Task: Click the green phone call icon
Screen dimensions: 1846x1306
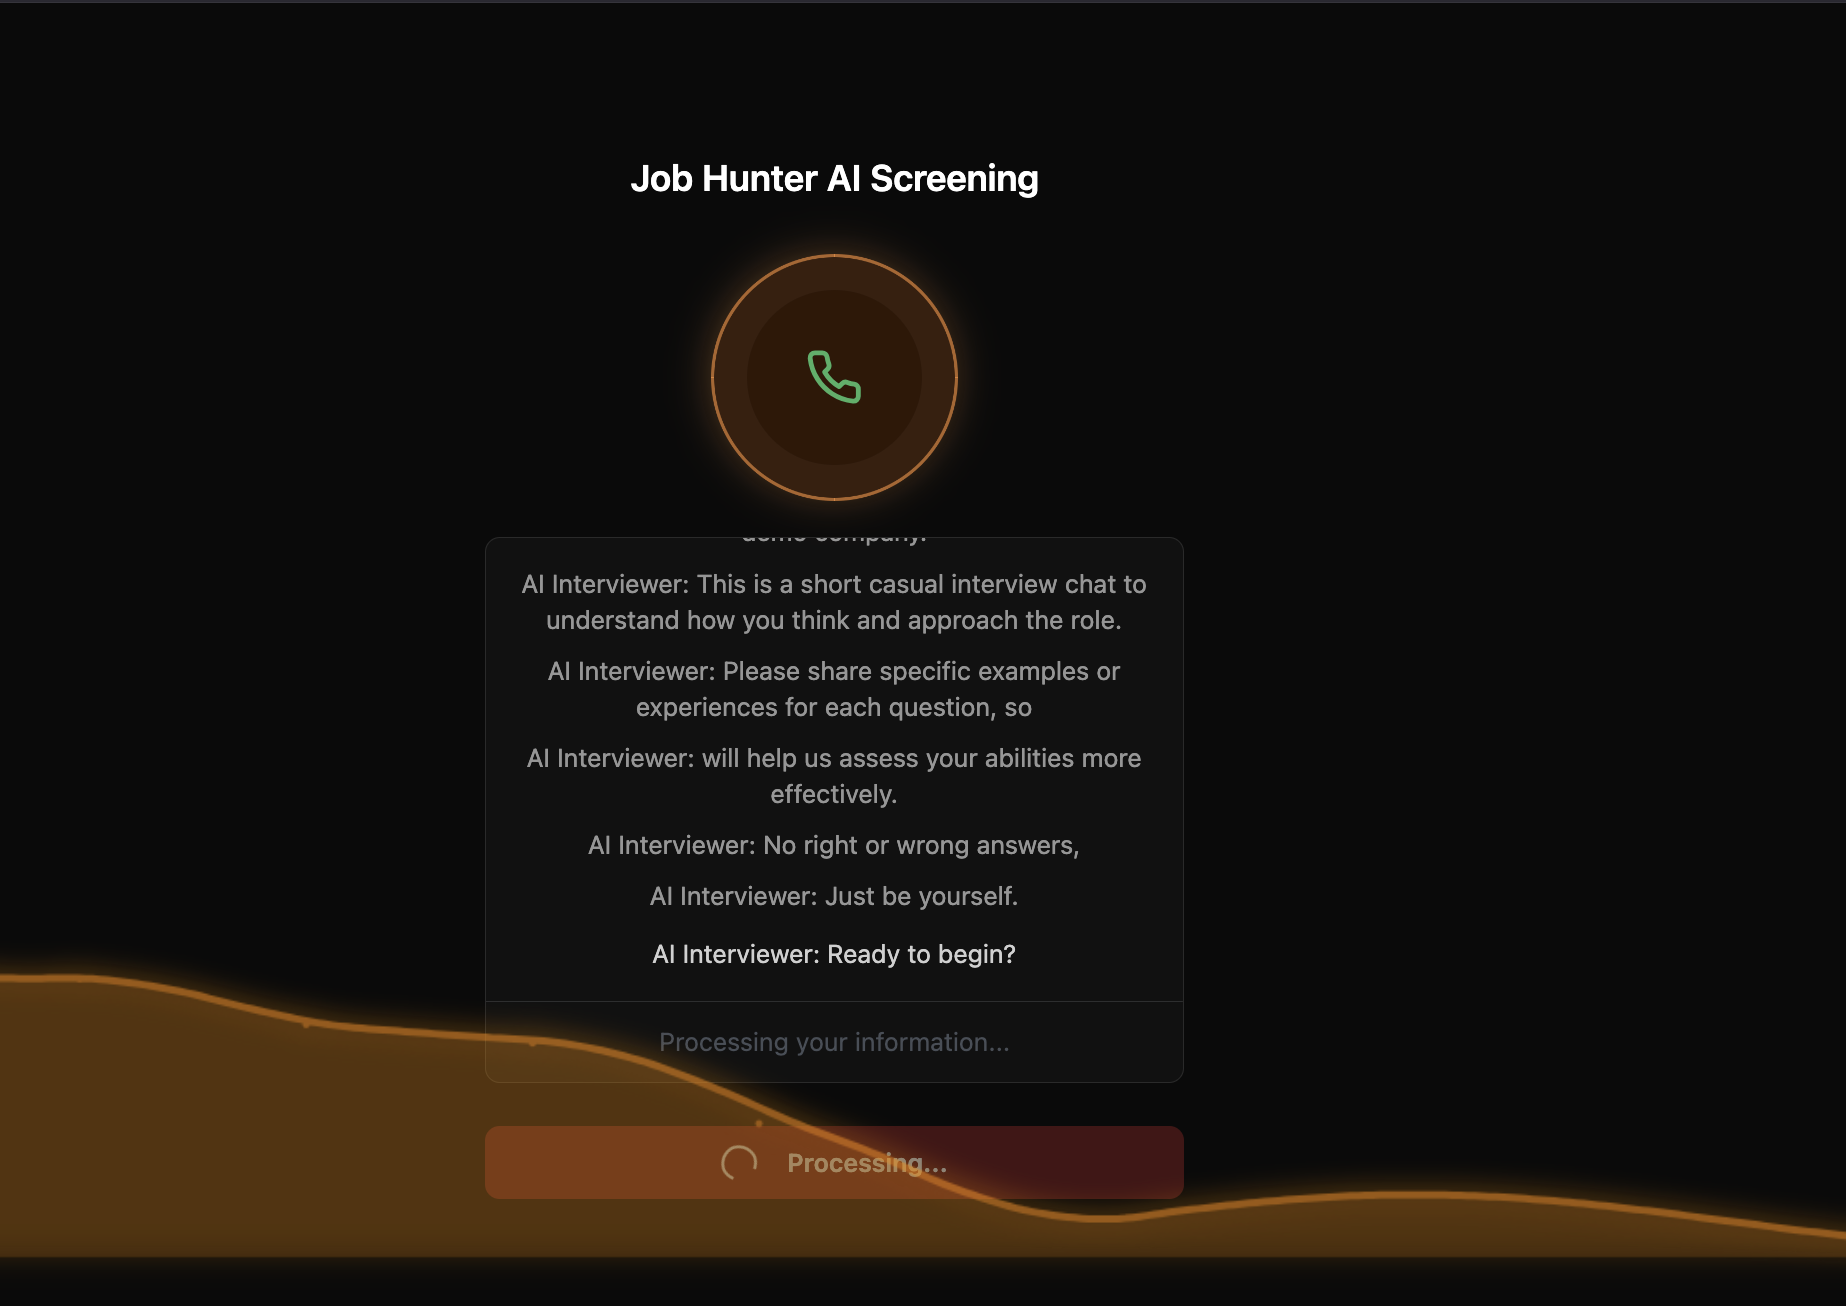Action: pyautogui.click(x=834, y=377)
